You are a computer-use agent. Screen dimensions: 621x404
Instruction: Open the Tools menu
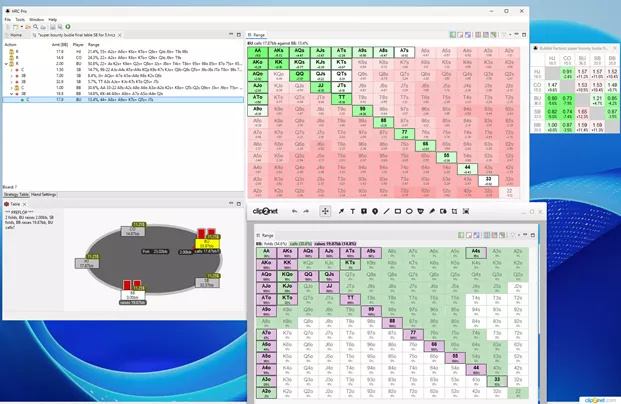pyautogui.click(x=20, y=19)
